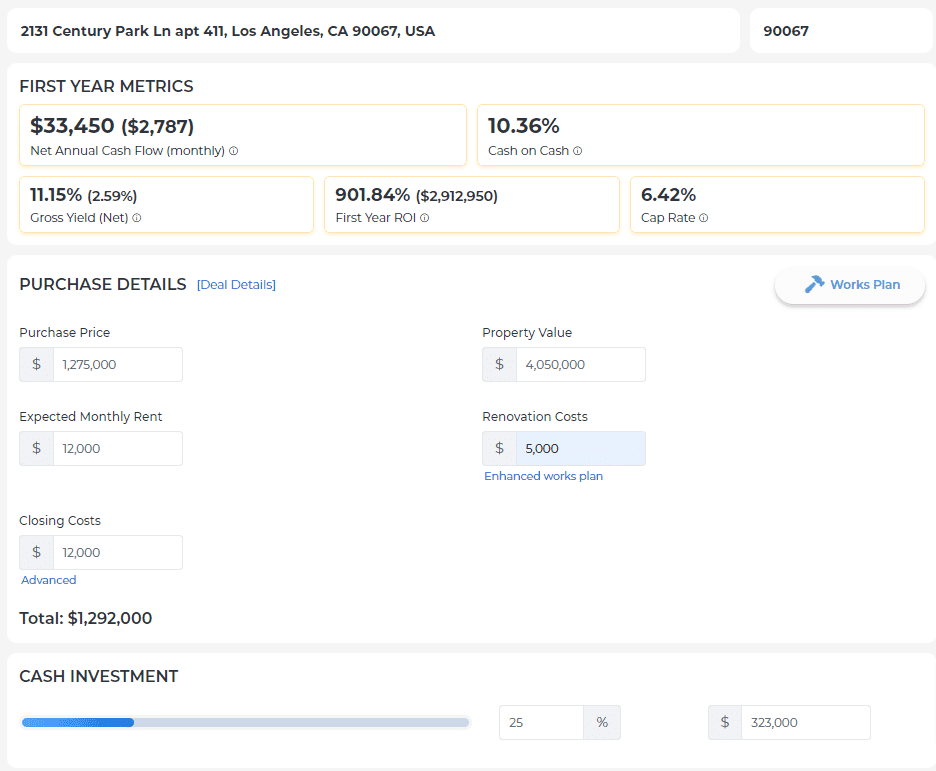Click the percent sign addon in Cash Investment
Screen dimensions: 936x771
tap(602, 723)
